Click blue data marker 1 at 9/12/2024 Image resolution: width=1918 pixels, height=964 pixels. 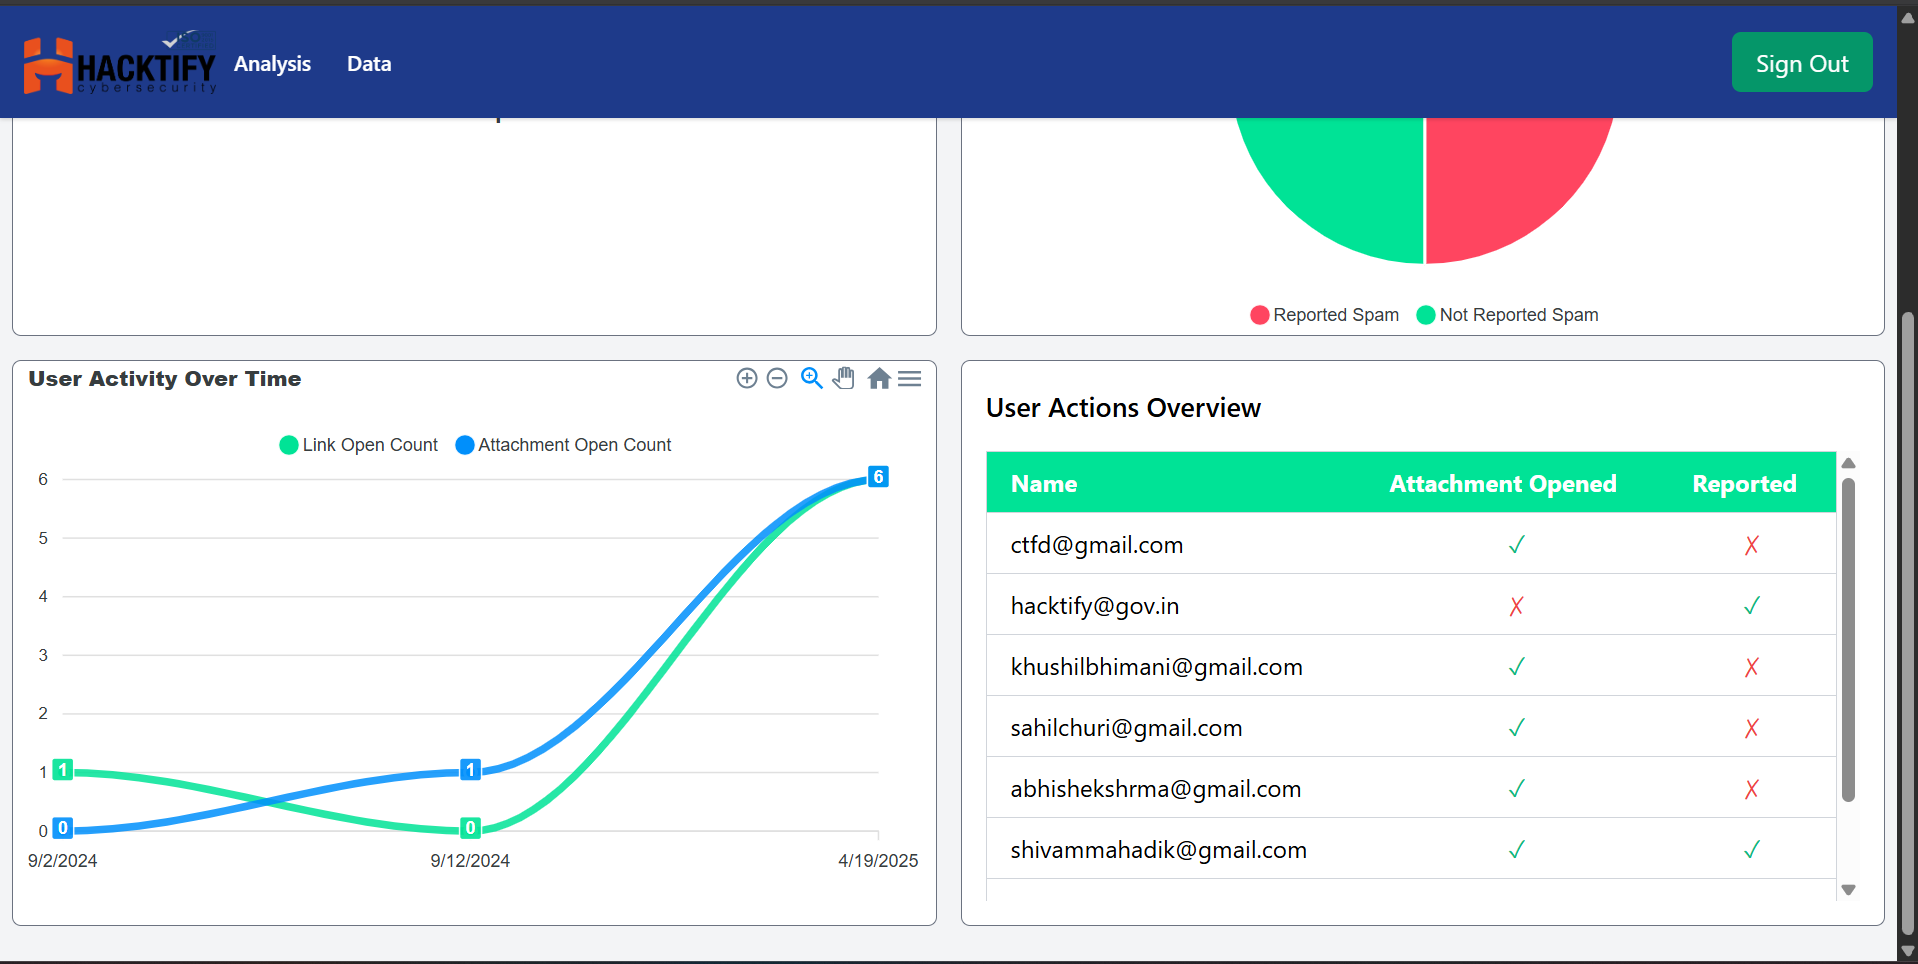pyautogui.click(x=470, y=770)
